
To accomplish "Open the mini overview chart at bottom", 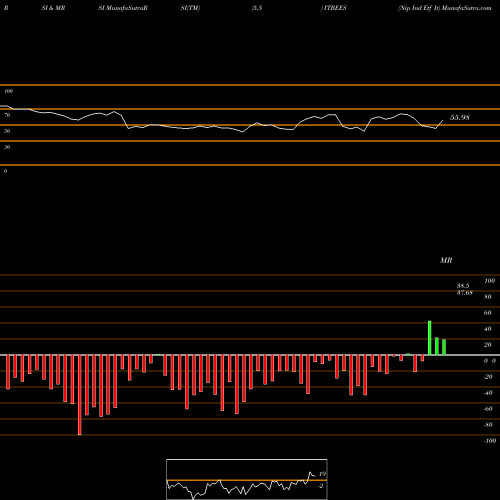I will click(x=247, y=479).
